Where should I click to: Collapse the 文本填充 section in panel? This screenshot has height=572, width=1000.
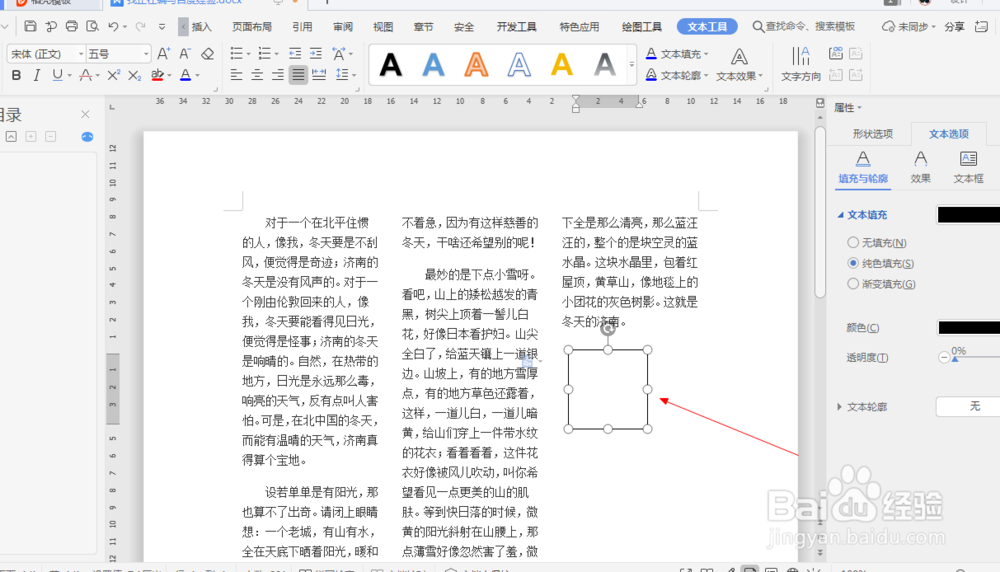840,215
